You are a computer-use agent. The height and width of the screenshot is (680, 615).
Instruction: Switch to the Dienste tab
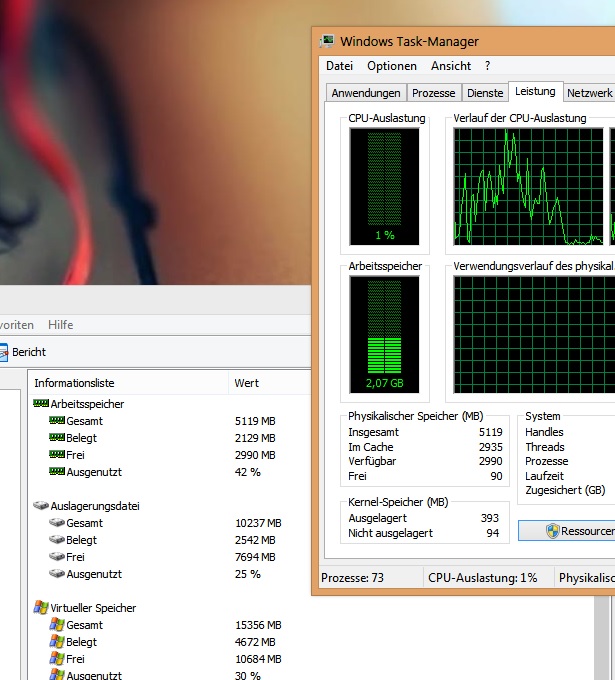click(485, 93)
